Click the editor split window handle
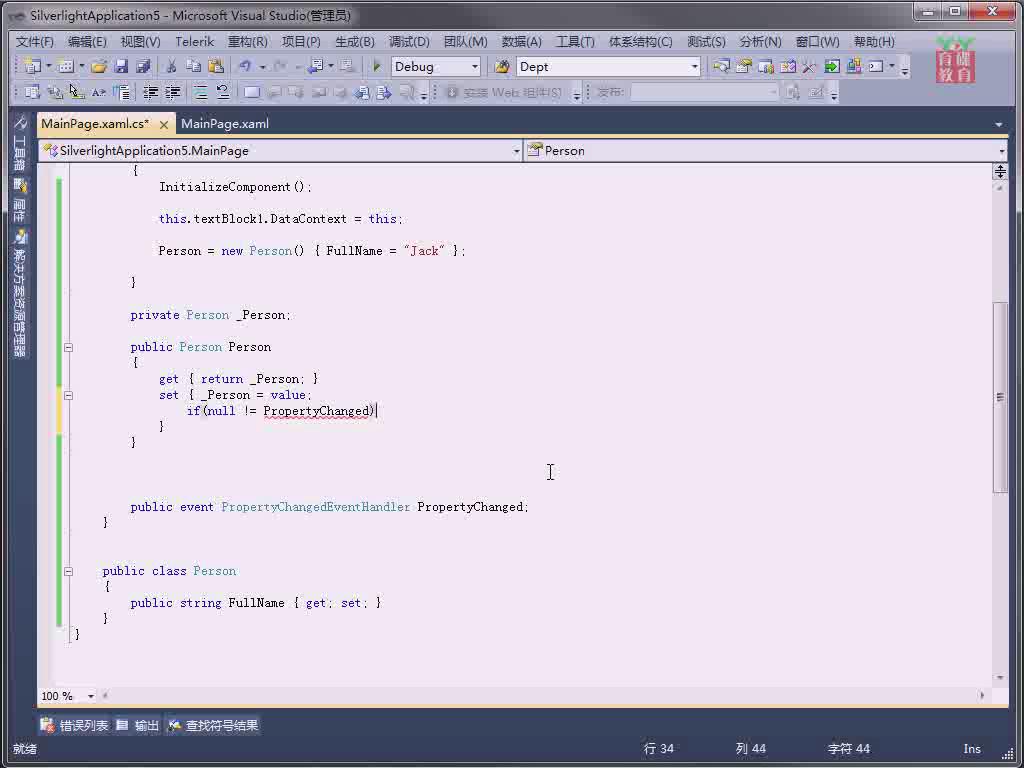Image resolution: width=1024 pixels, height=768 pixels. 1000,171
